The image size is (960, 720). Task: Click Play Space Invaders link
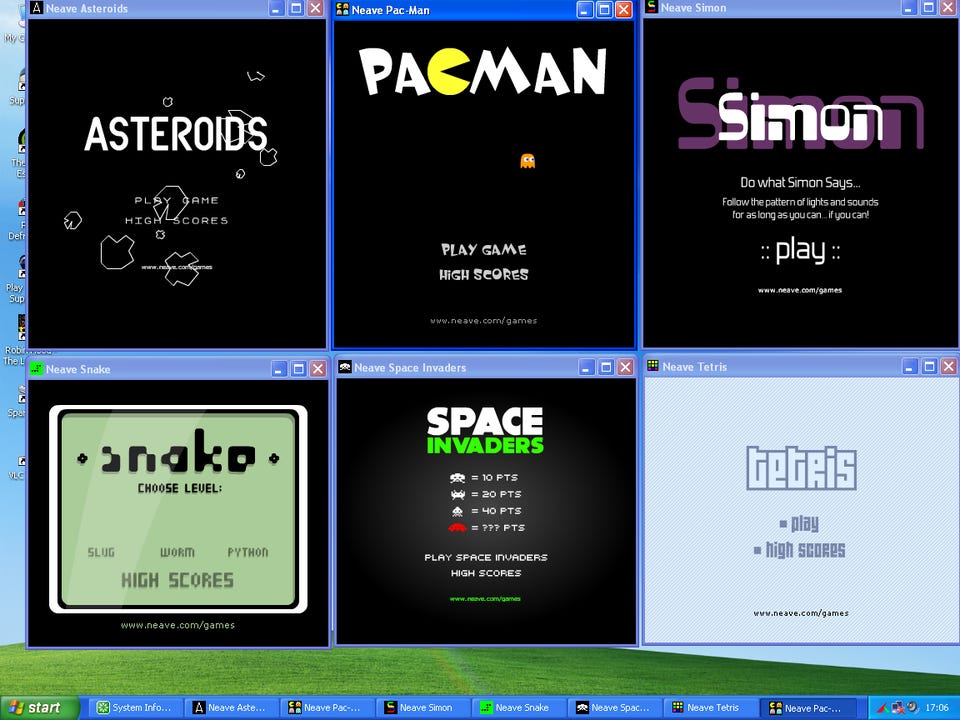pos(486,557)
